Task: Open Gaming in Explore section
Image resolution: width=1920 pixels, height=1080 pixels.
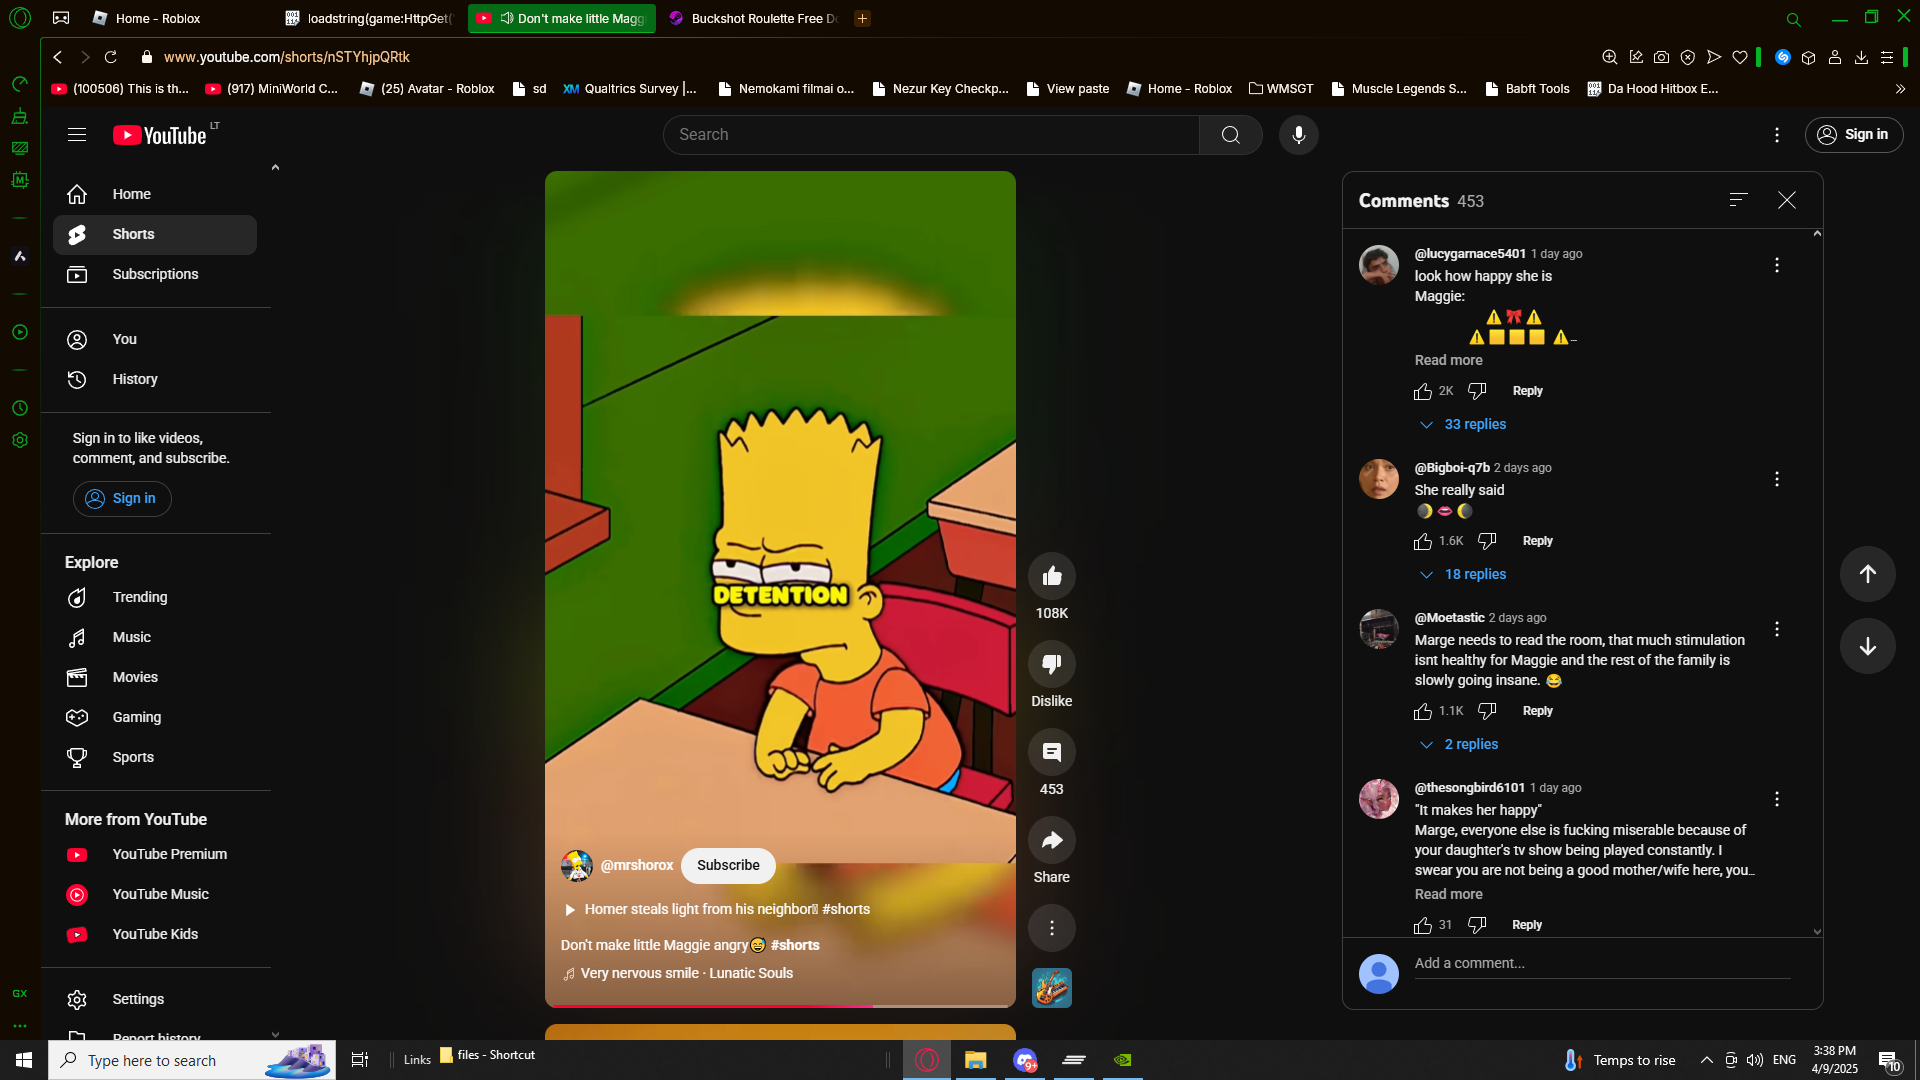Action: 155,718
